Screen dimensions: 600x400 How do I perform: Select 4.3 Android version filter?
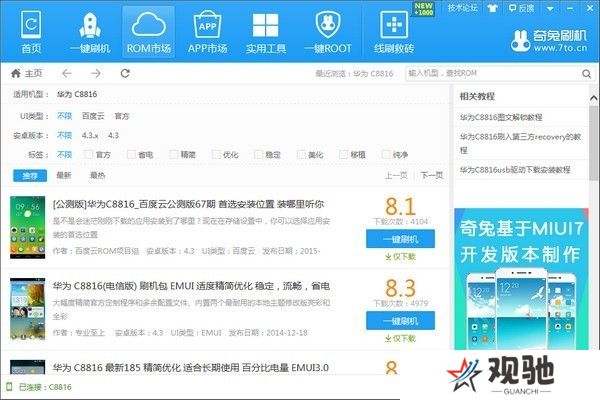pyautogui.click(x=113, y=135)
